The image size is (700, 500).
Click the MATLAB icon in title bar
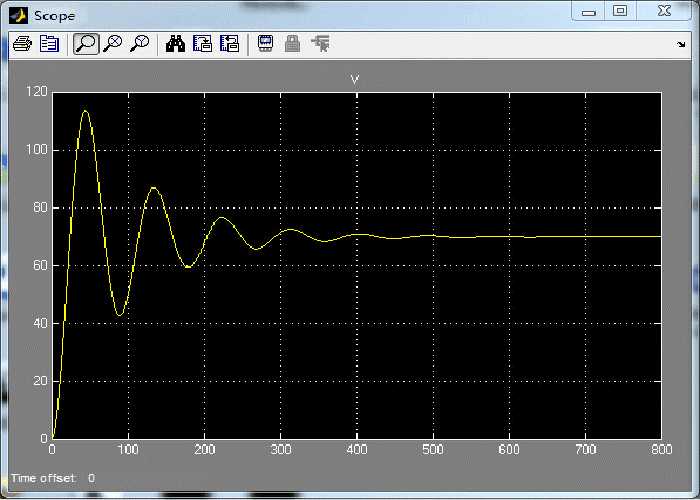18,16
